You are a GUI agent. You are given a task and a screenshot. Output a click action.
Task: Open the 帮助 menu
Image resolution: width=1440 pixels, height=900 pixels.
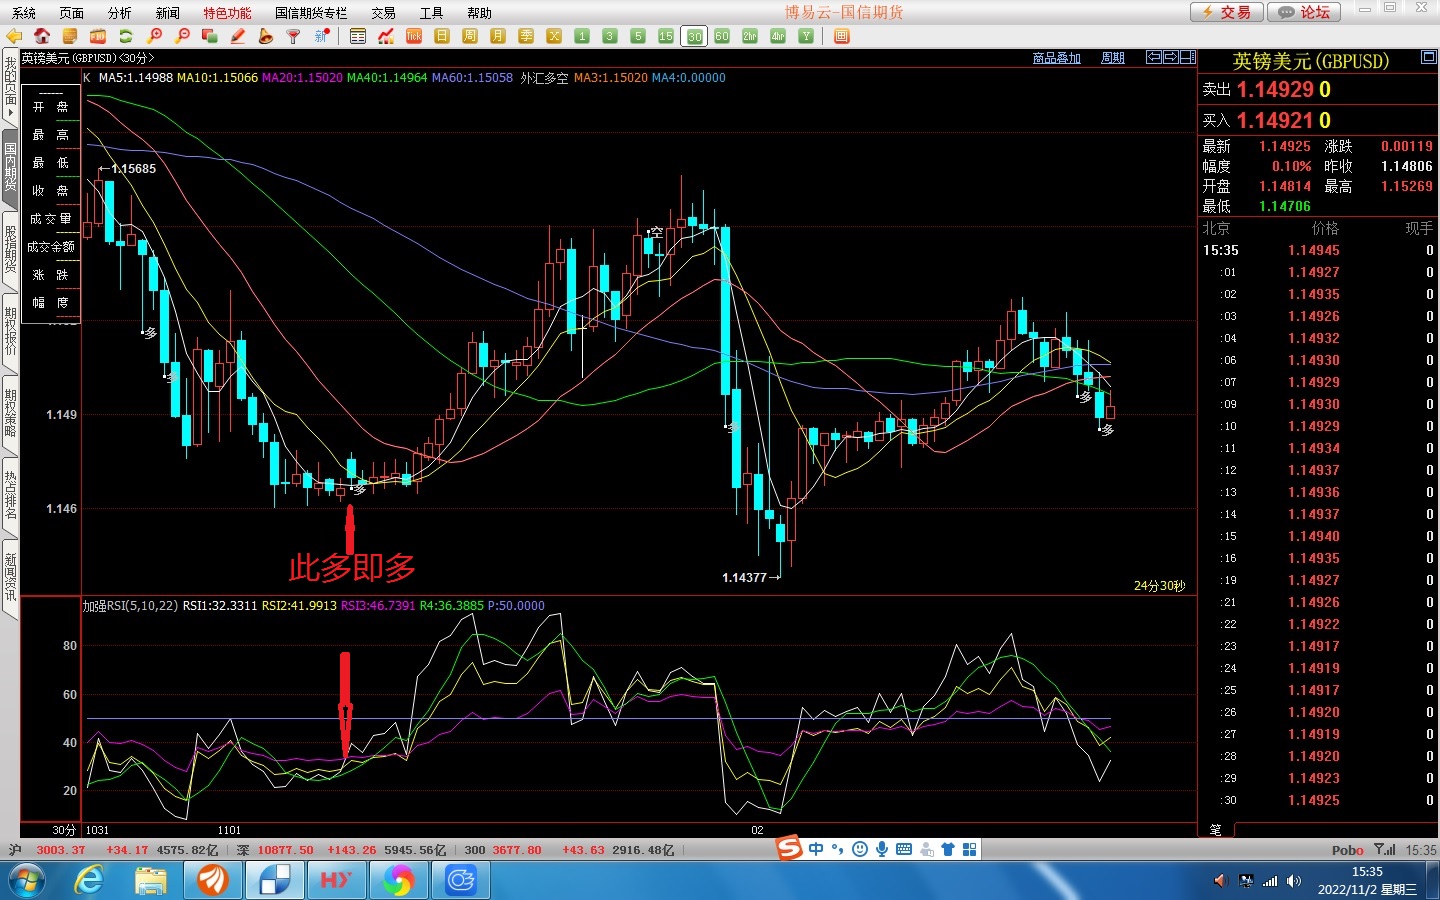coord(480,13)
